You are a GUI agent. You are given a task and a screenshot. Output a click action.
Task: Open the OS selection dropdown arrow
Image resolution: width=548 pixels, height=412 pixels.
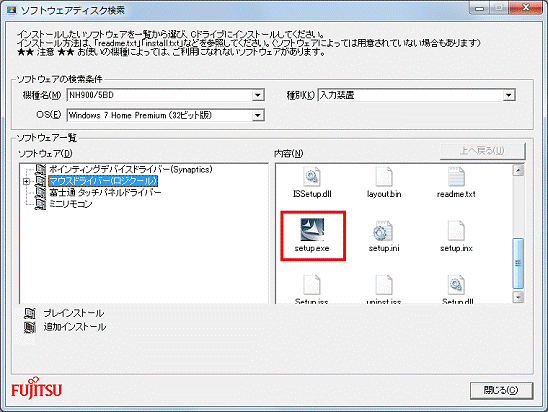click(x=258, y=115)
